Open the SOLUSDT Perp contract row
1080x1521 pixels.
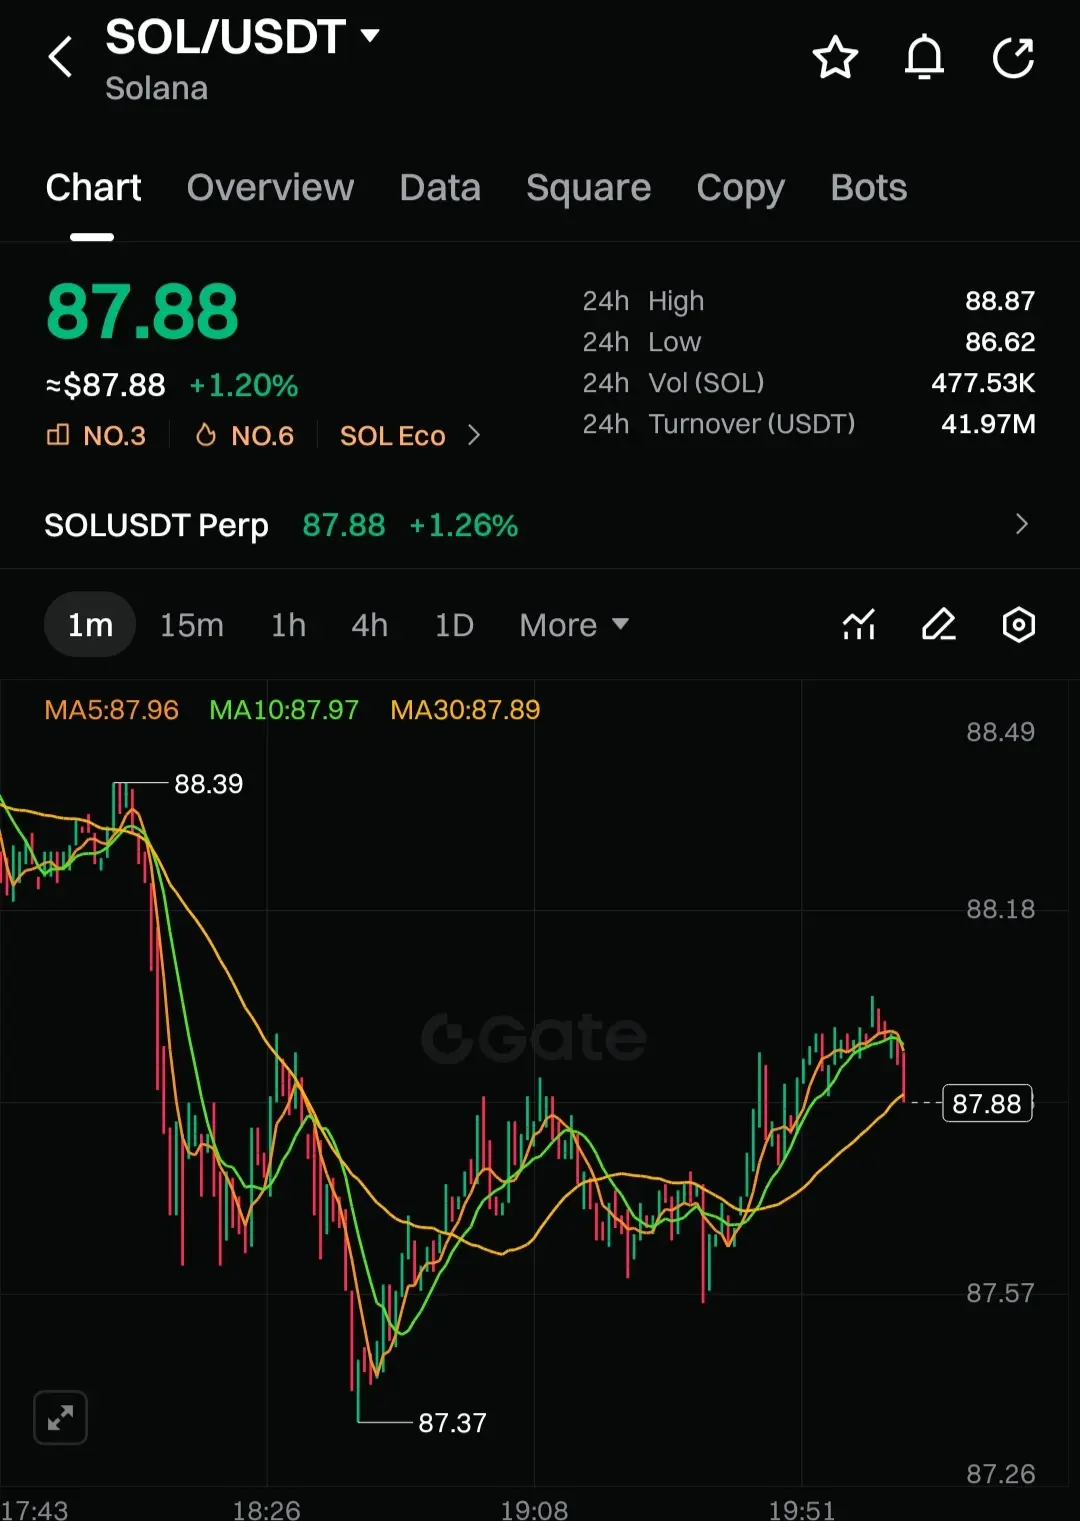540,525
